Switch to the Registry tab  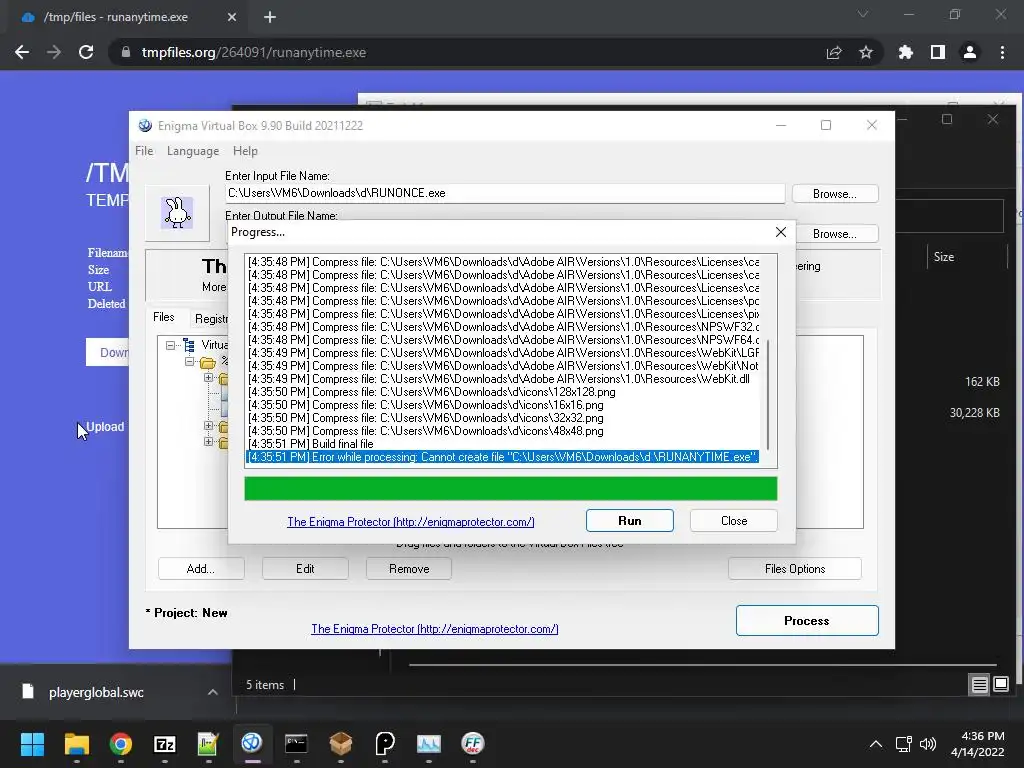click(210, 319)
